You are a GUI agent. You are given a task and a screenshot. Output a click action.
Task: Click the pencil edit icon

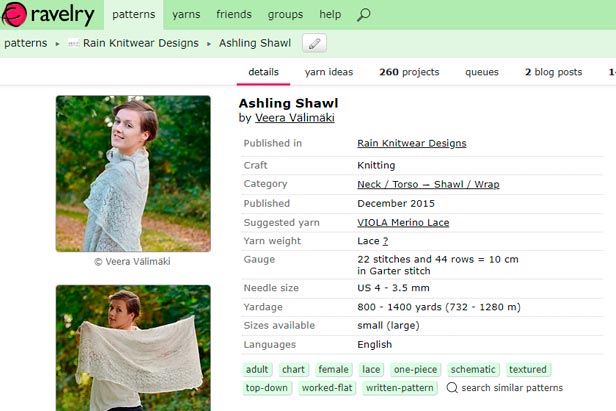(x=314, y=43)
